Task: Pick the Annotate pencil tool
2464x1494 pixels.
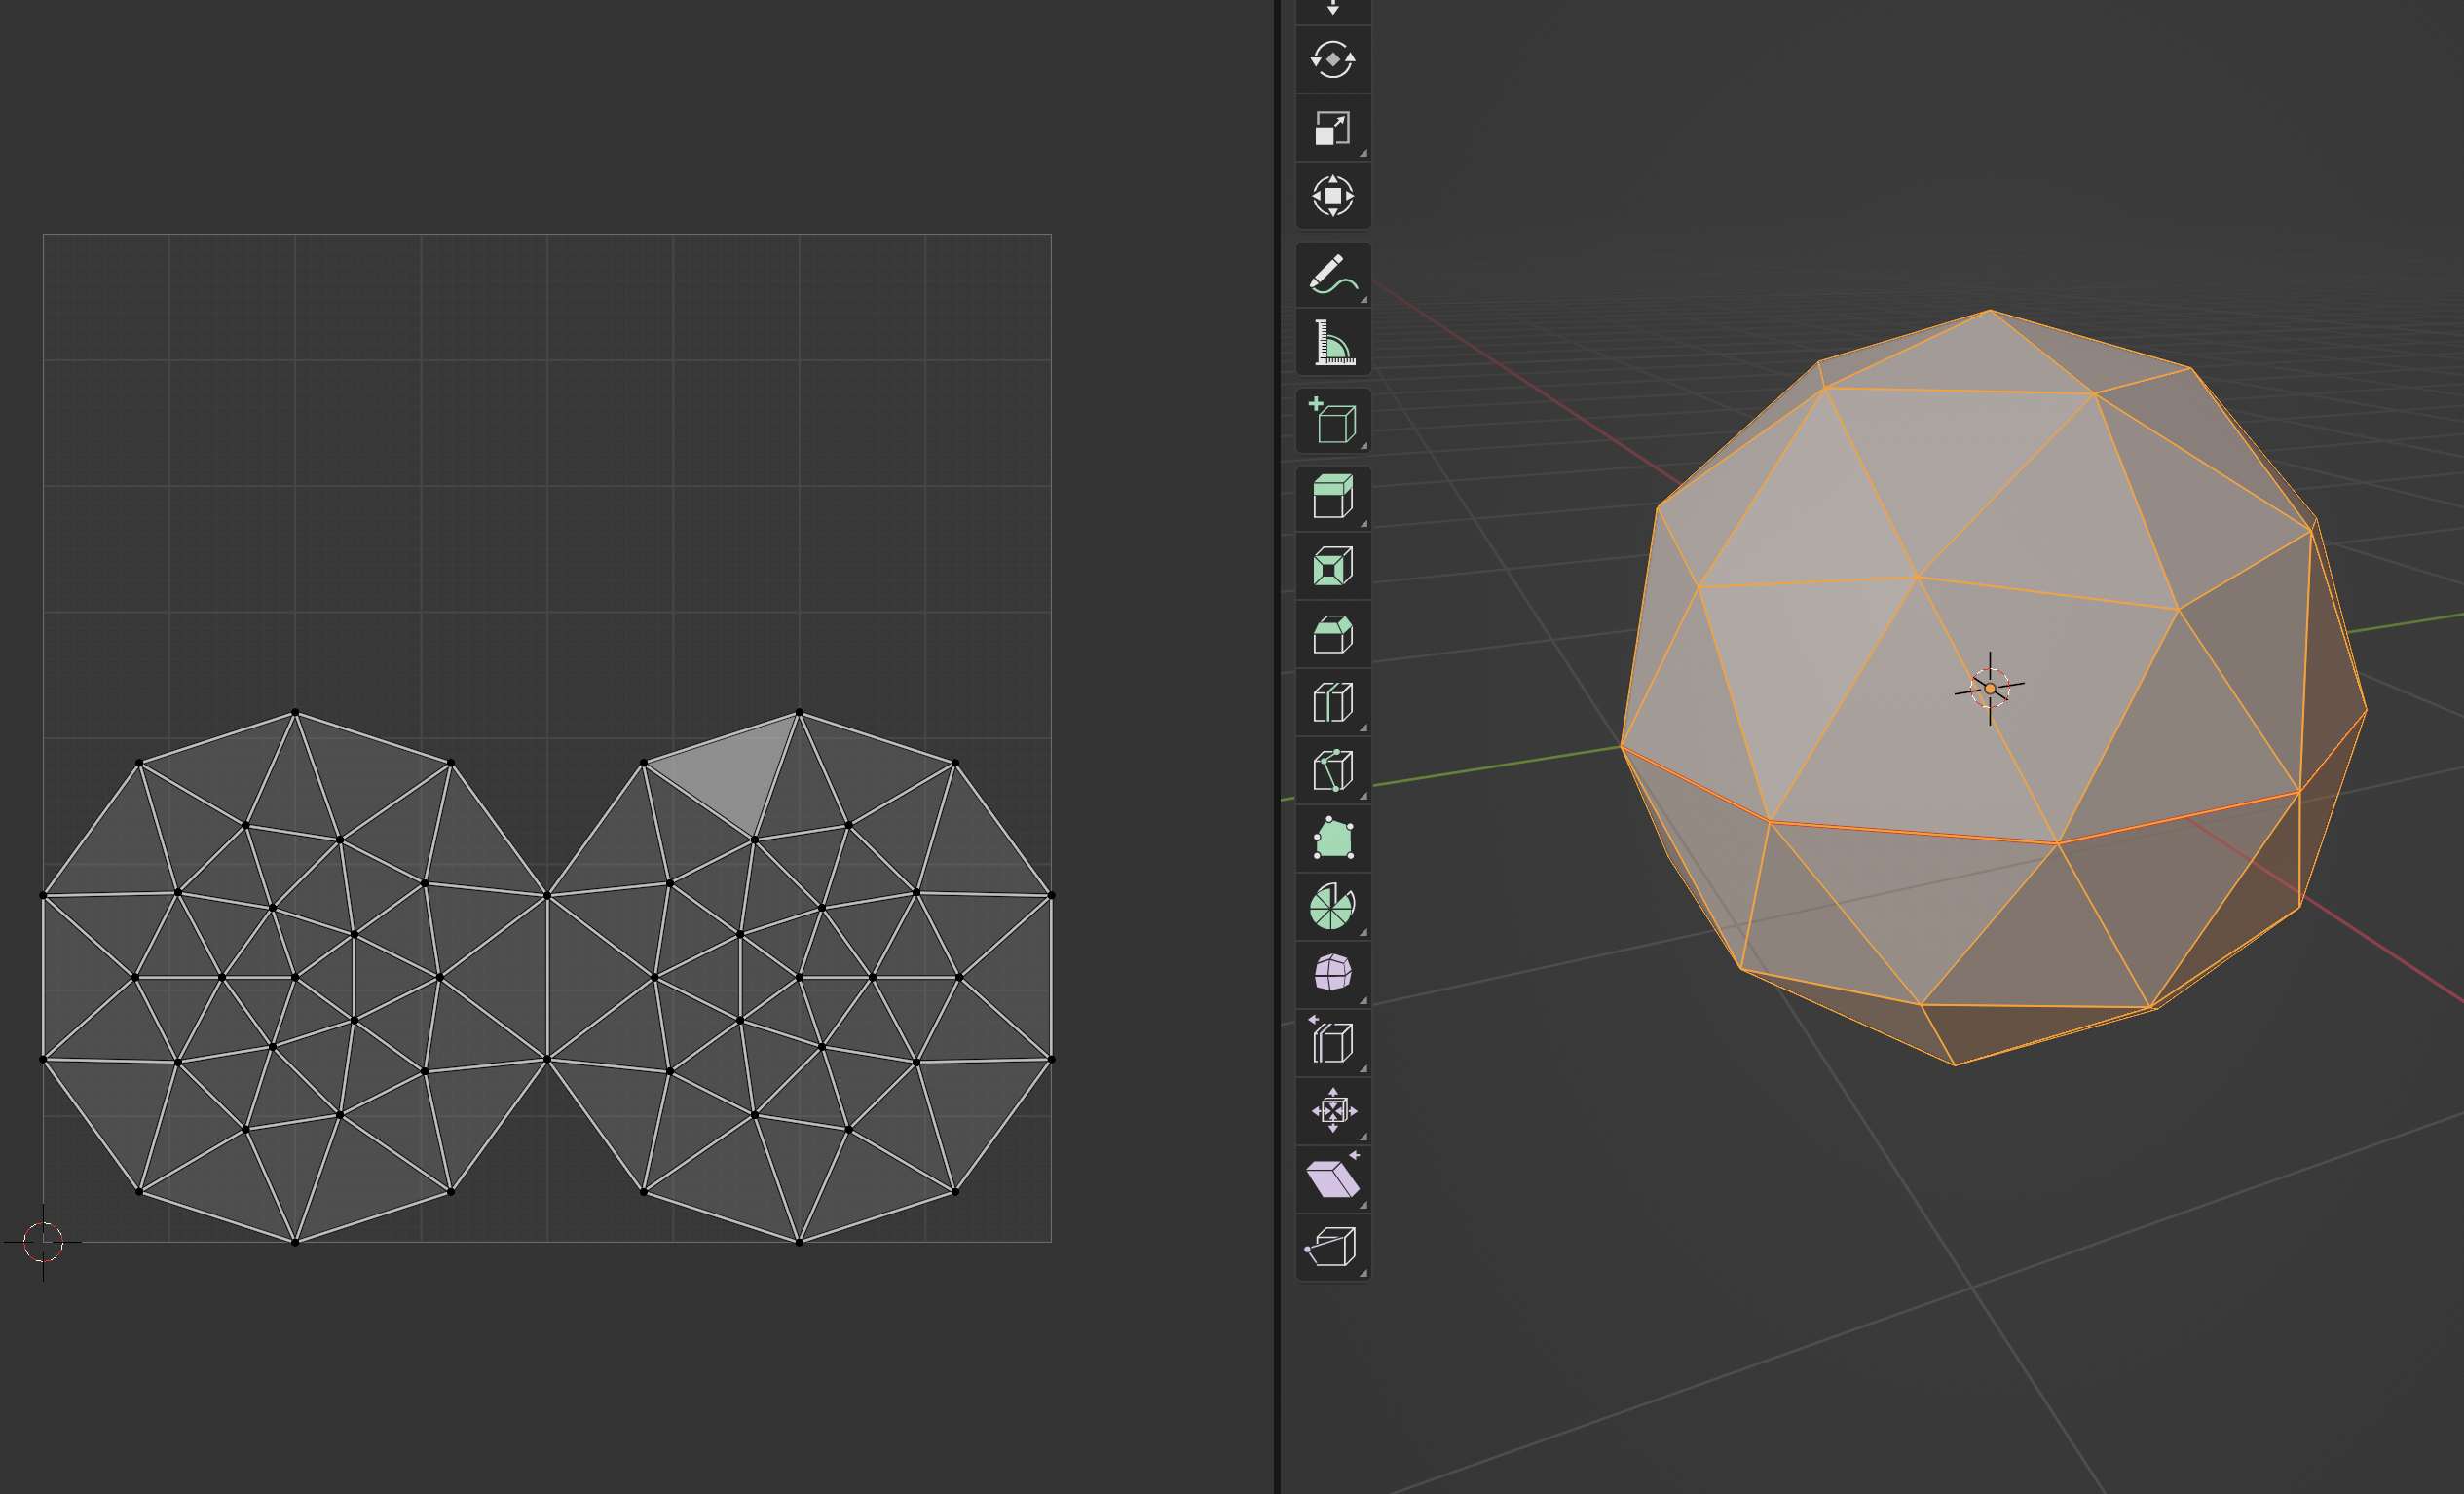Action: [1332, 274]
